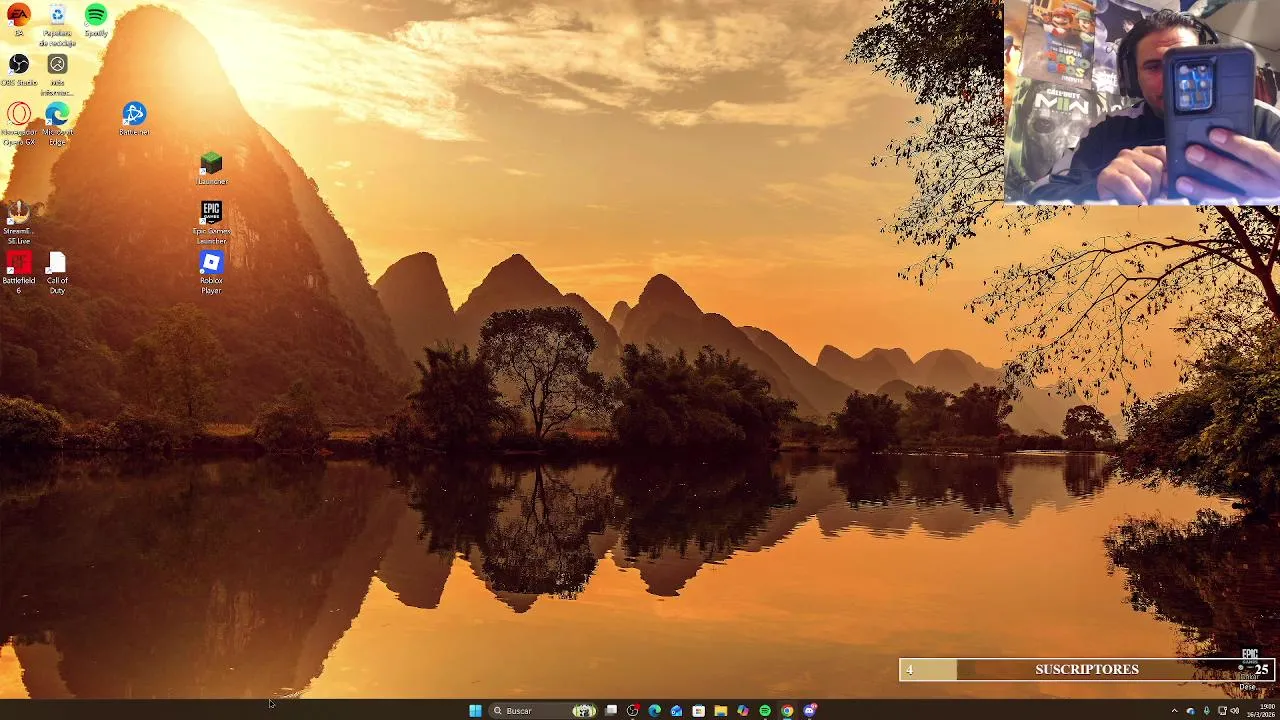Click the search highlight image in Buscar

coord(584,711)
